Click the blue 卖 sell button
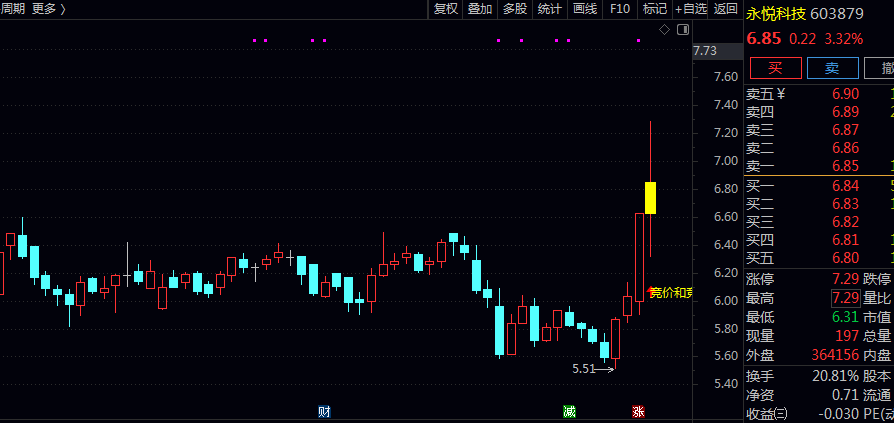The image size is (894, 423). [832, 68]
